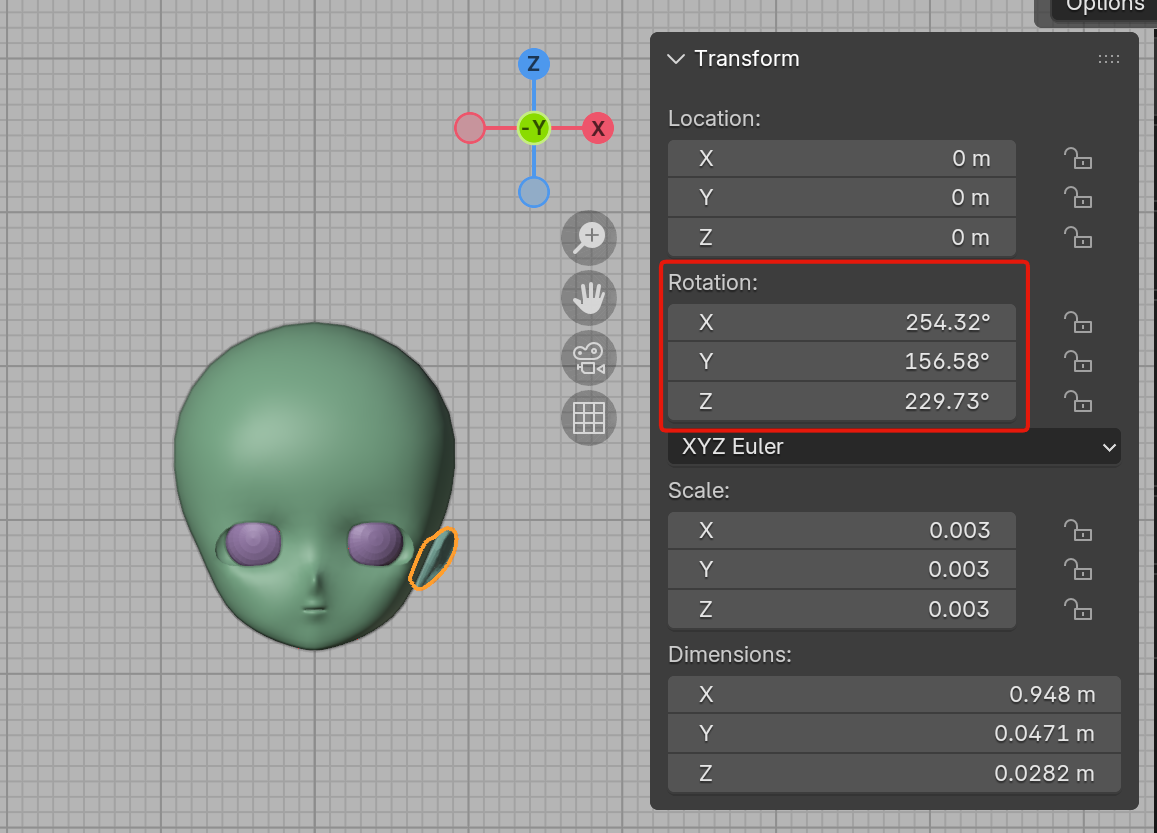Collapse the Transform panel
1157x833 pixels.
677,59
